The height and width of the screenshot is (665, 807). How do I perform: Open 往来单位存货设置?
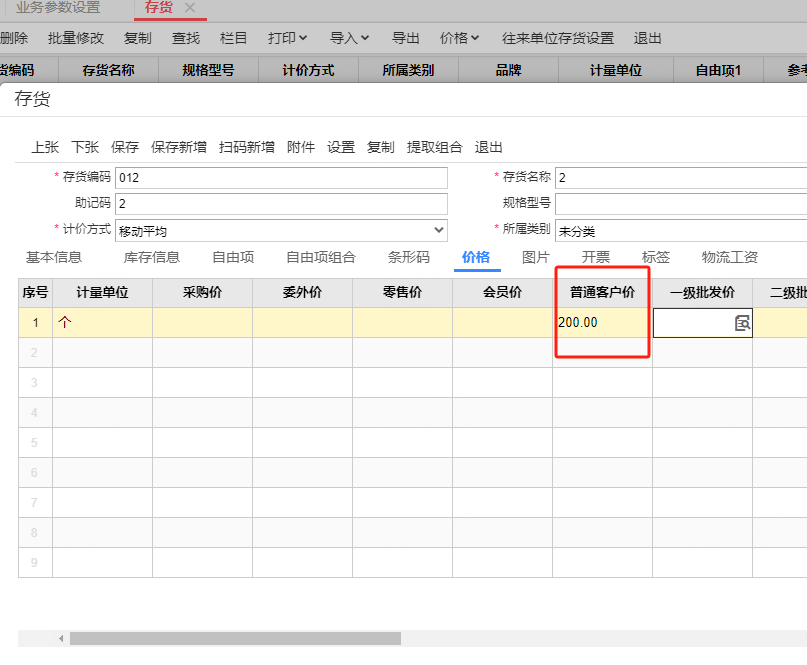(x=558, y=38)
